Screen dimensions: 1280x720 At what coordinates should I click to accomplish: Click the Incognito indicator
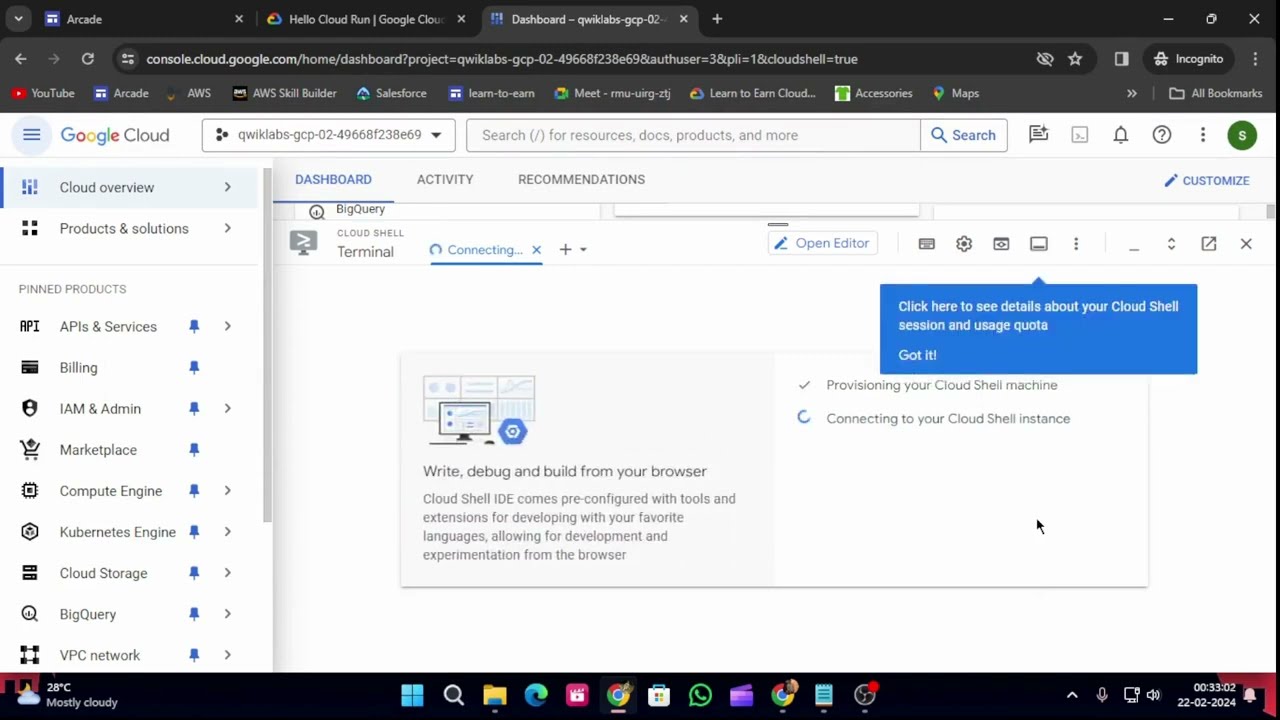(1188, 59)
